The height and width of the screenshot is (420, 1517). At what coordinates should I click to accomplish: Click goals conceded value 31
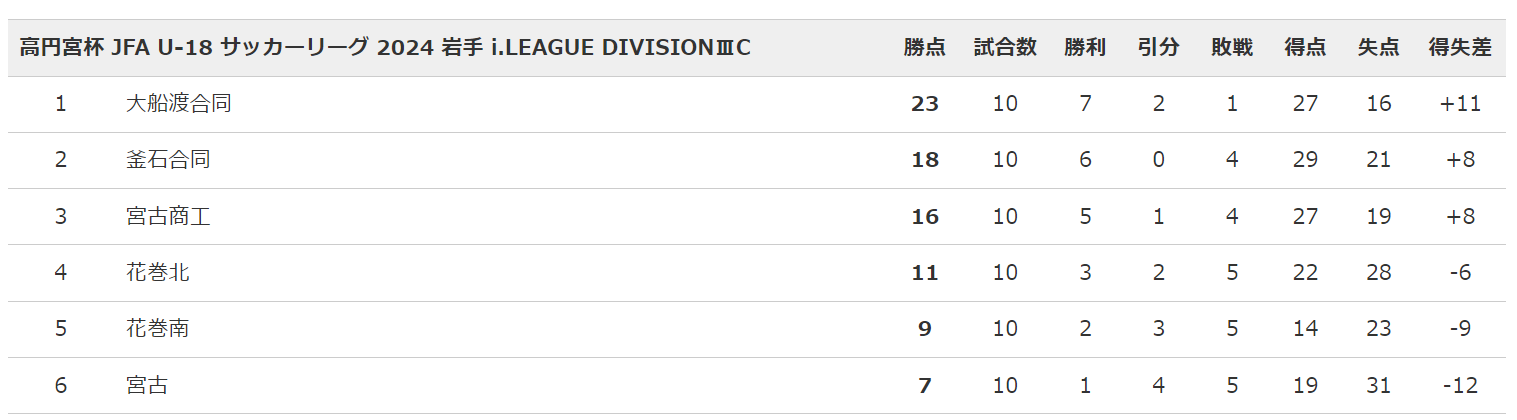pos(1378,385)
